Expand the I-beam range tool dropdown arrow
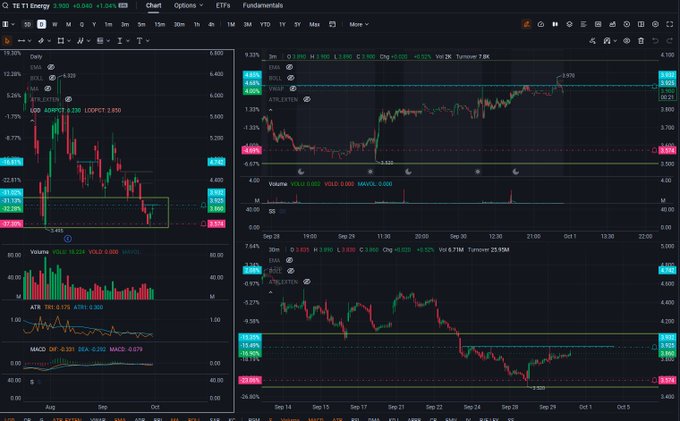This screenshot has width=680, height=421. pos(128,41)
